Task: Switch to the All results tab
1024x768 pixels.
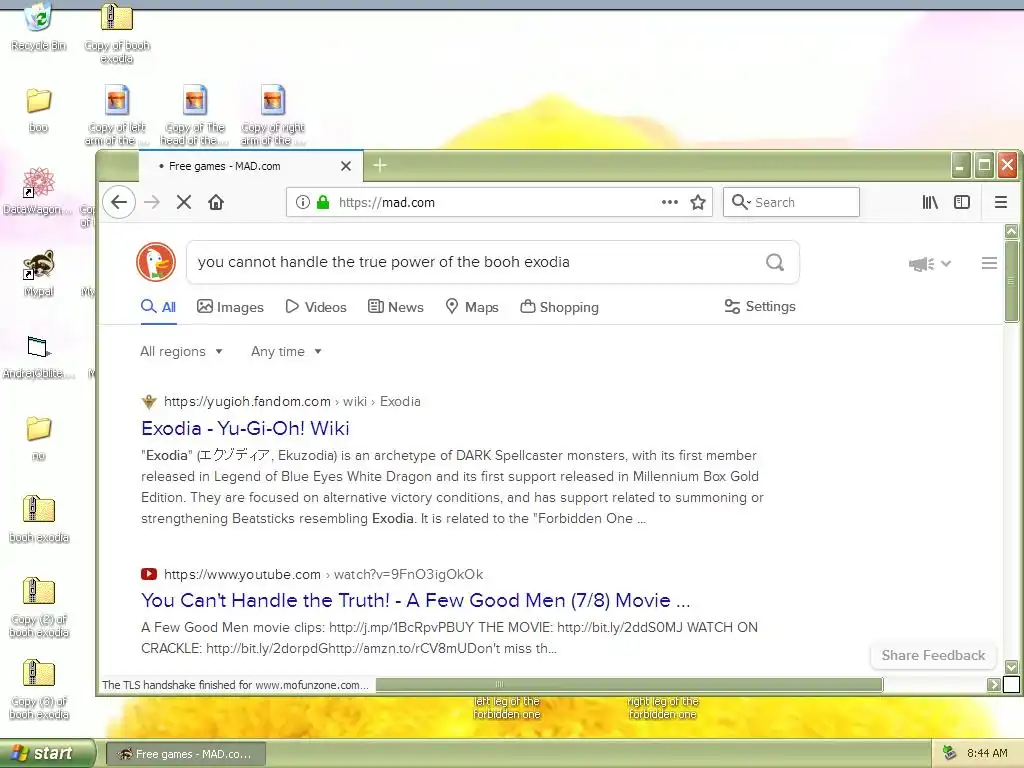Action: tap(159, 307)
